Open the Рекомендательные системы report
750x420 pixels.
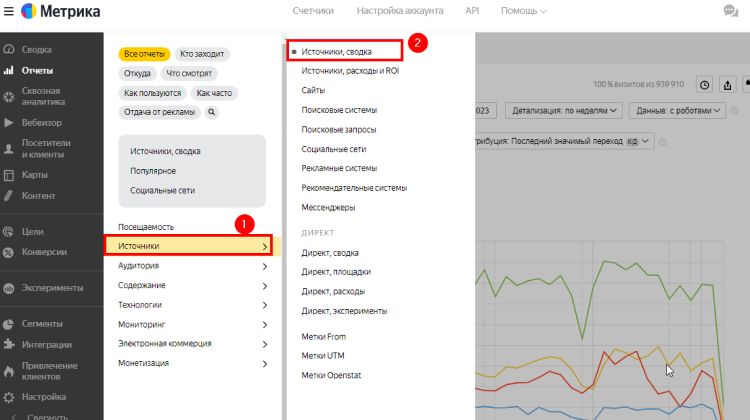tap(354, 188)
